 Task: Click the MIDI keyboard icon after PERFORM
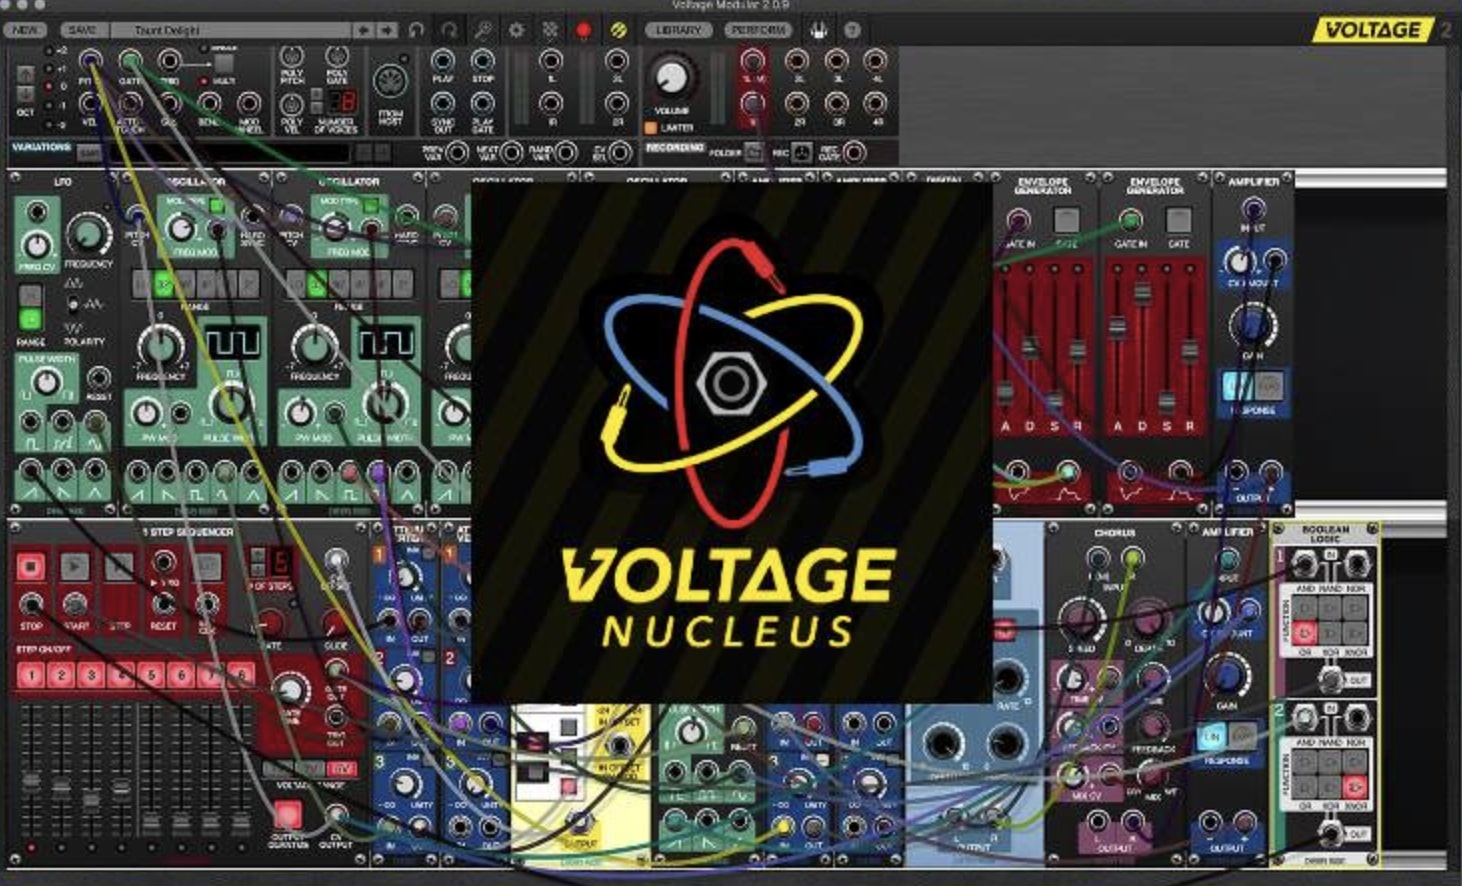pos(819,30)
